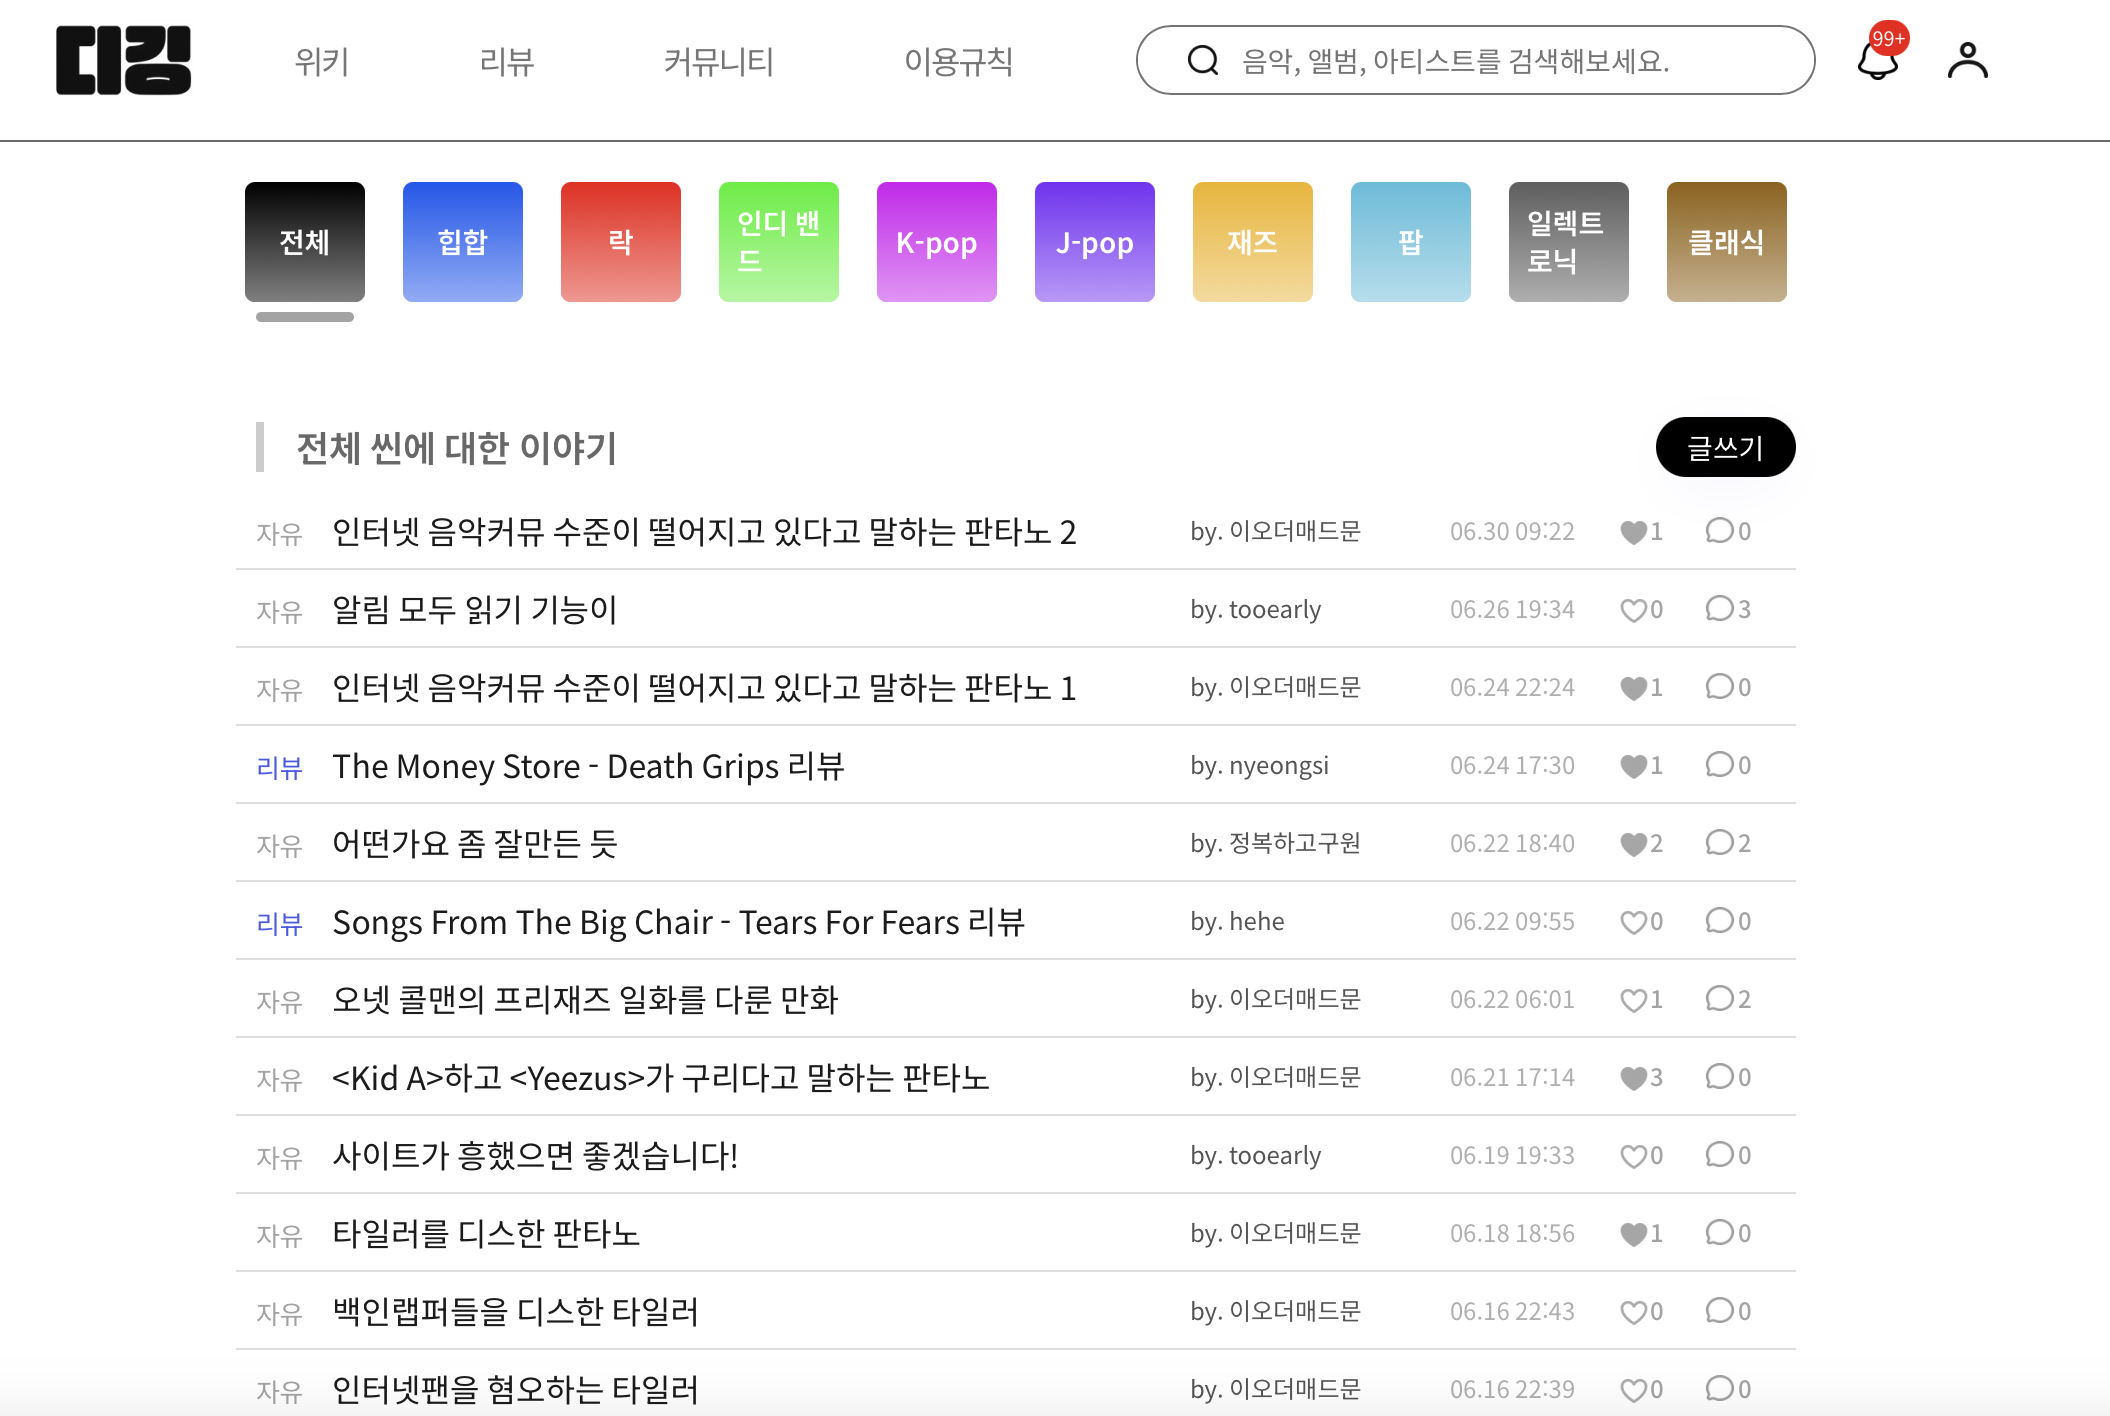The width and height of the screenshot is (2110, 1416).
Task: Click author 'by. 정복하고구원'
Action: [1275, 844]
